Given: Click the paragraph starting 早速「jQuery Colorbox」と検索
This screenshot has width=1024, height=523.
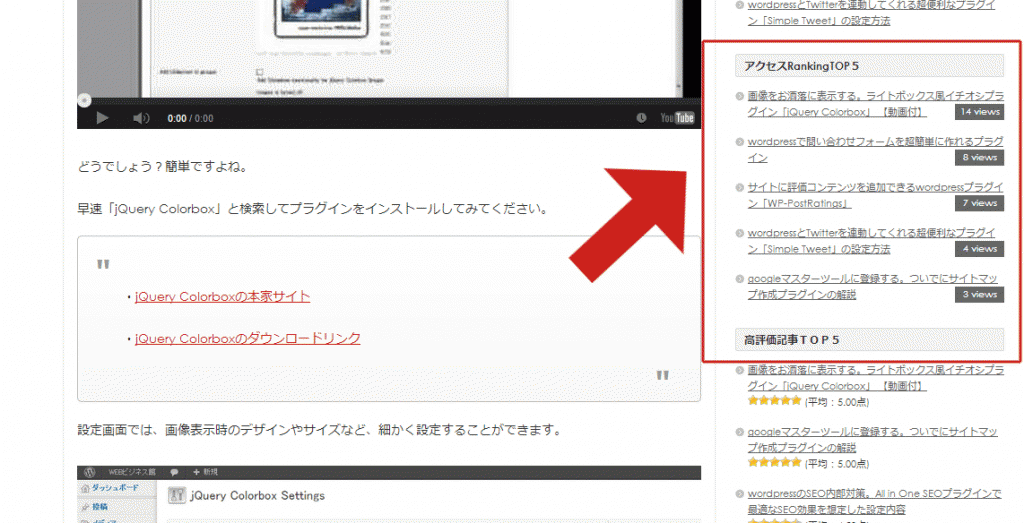Looking at the screenshot, I should pos(312,210).
